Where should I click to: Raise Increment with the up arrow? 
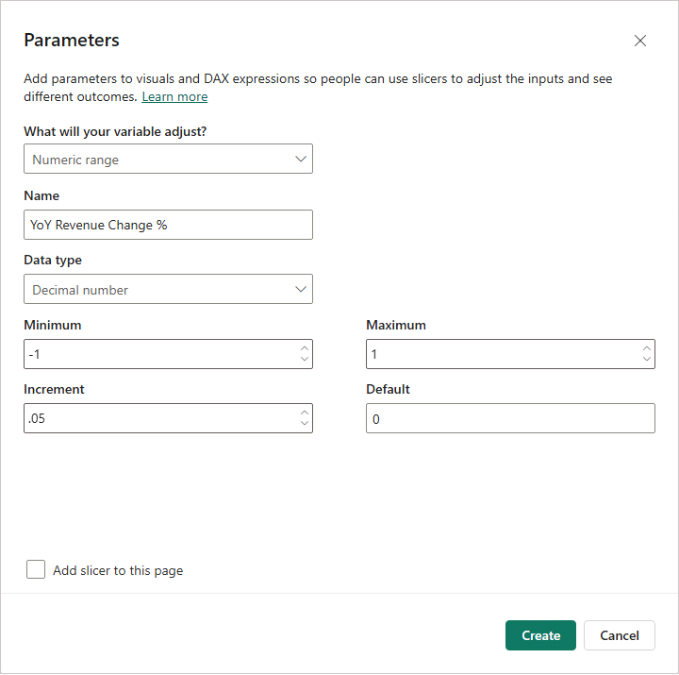[304, 413]
